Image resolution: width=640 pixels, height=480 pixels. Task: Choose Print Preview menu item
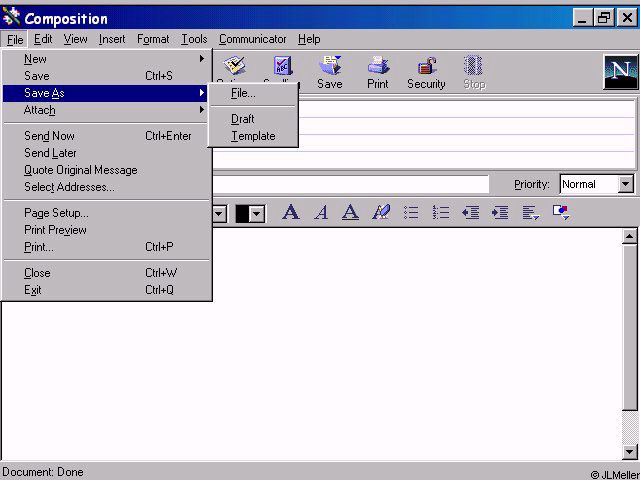[x=107, y=230]
